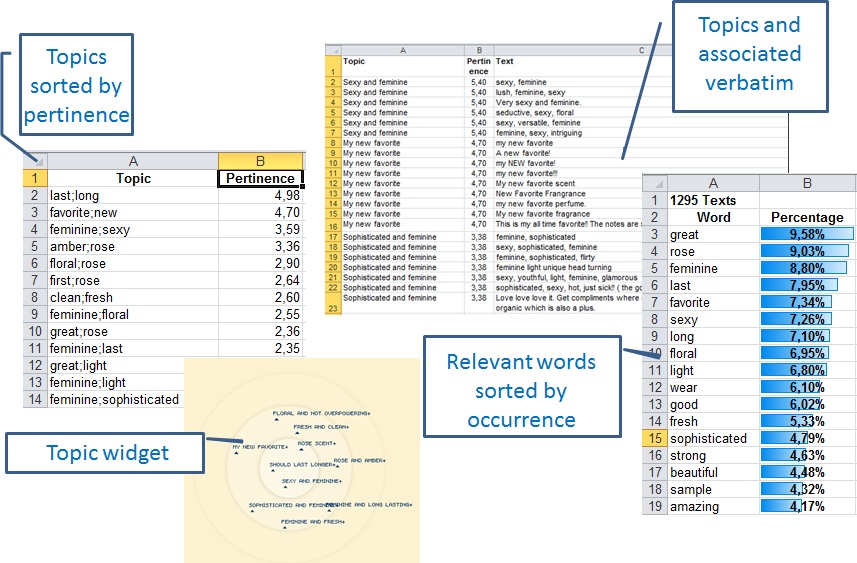Click pertinence value 2,90

(x=260, y=263)
